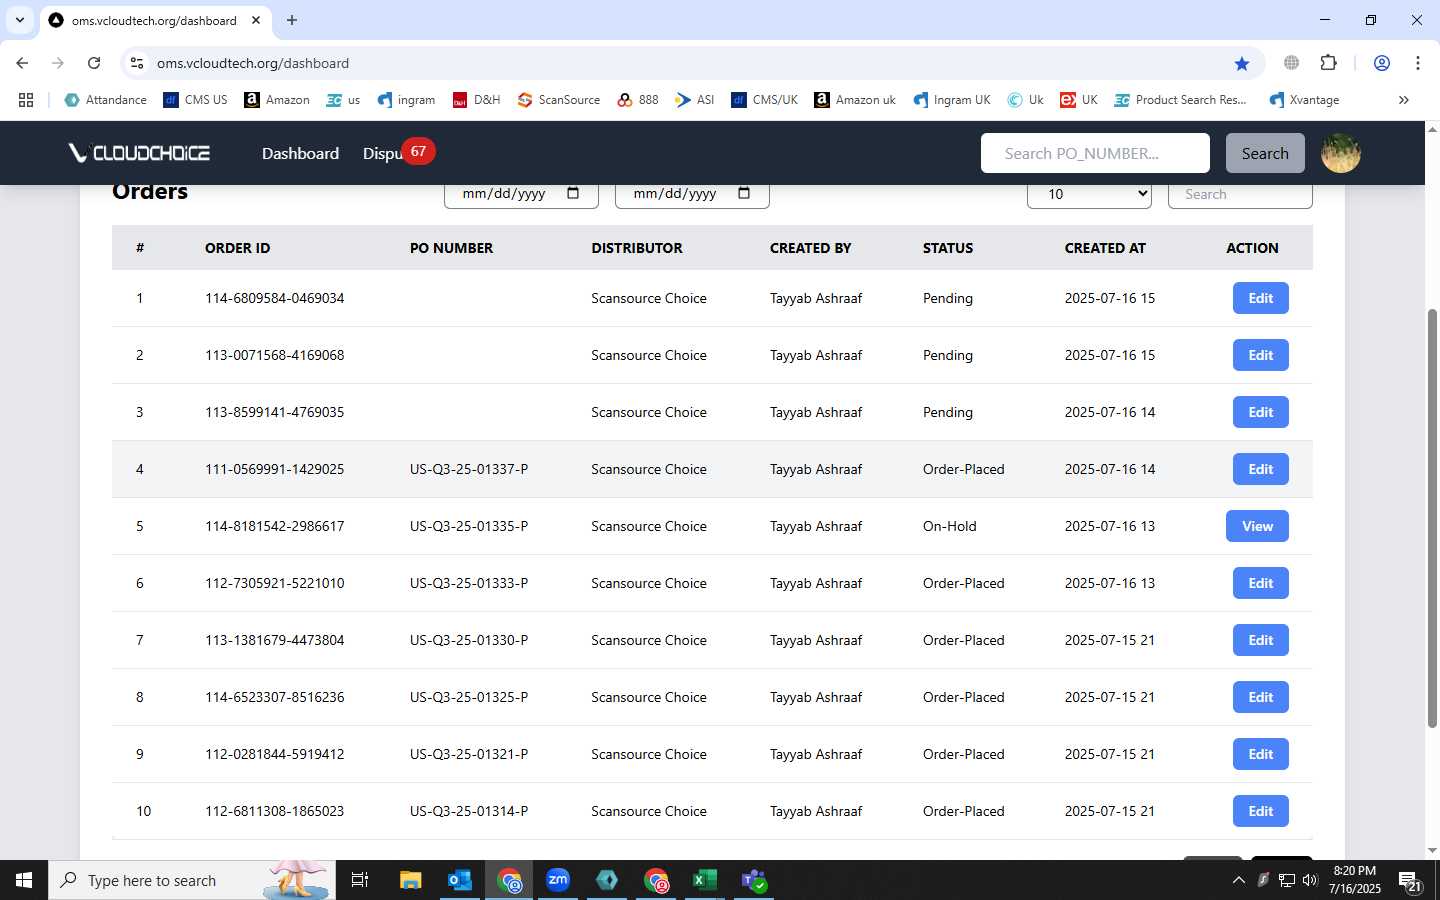Click the Windows Start button
Image resolution: width=1440 pixels, height=900 pixels.
(x=24, y=880)
